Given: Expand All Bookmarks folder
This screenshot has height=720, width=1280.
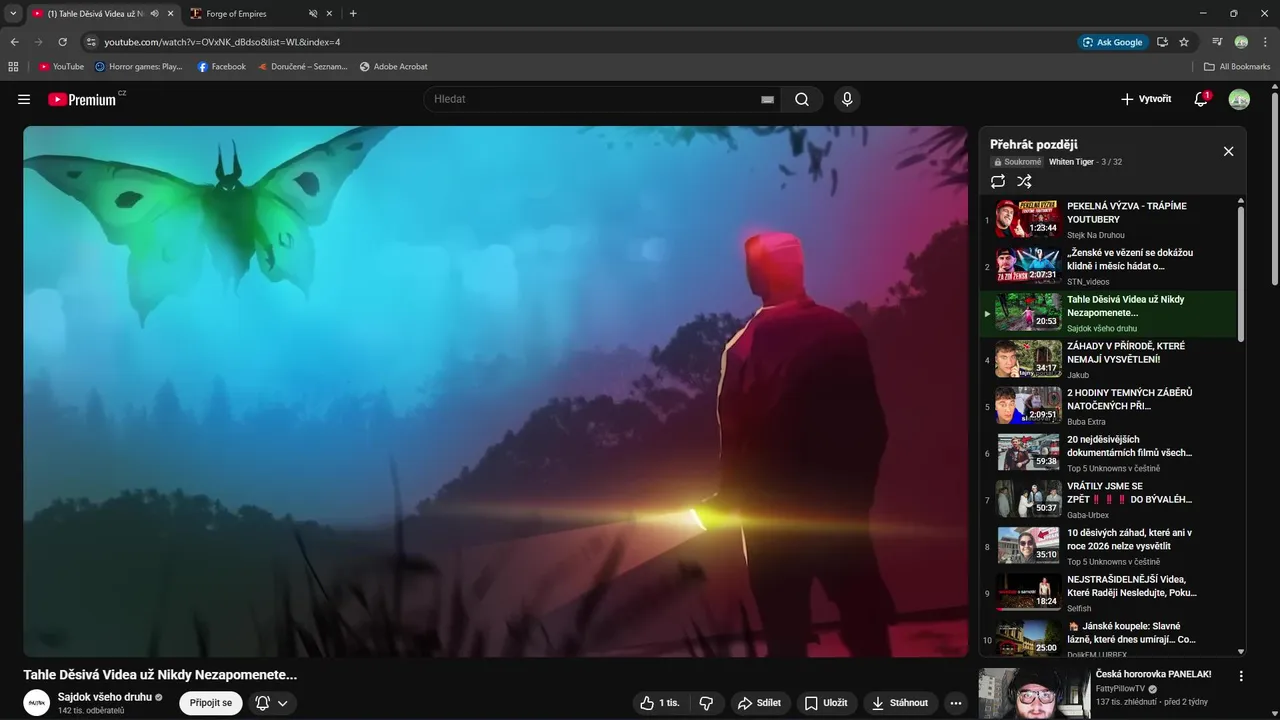Looking at the screenshot, I should 1236,67.
